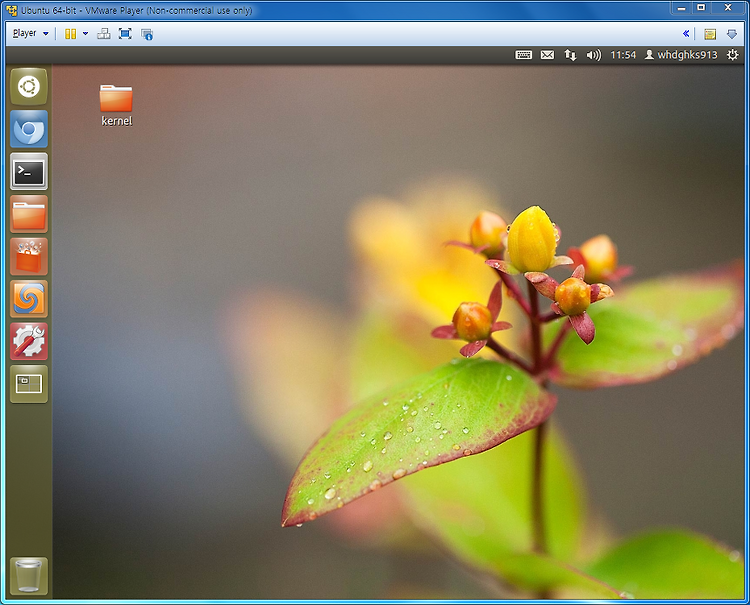
Task: Expand the power options dropdown arrow
Action: (86, 33)
